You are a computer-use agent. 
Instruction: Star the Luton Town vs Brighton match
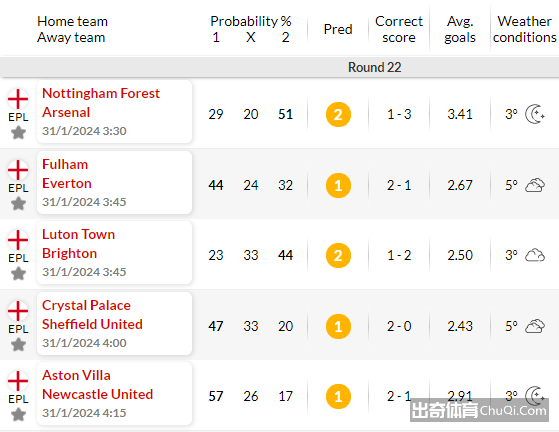coord(18,274)
